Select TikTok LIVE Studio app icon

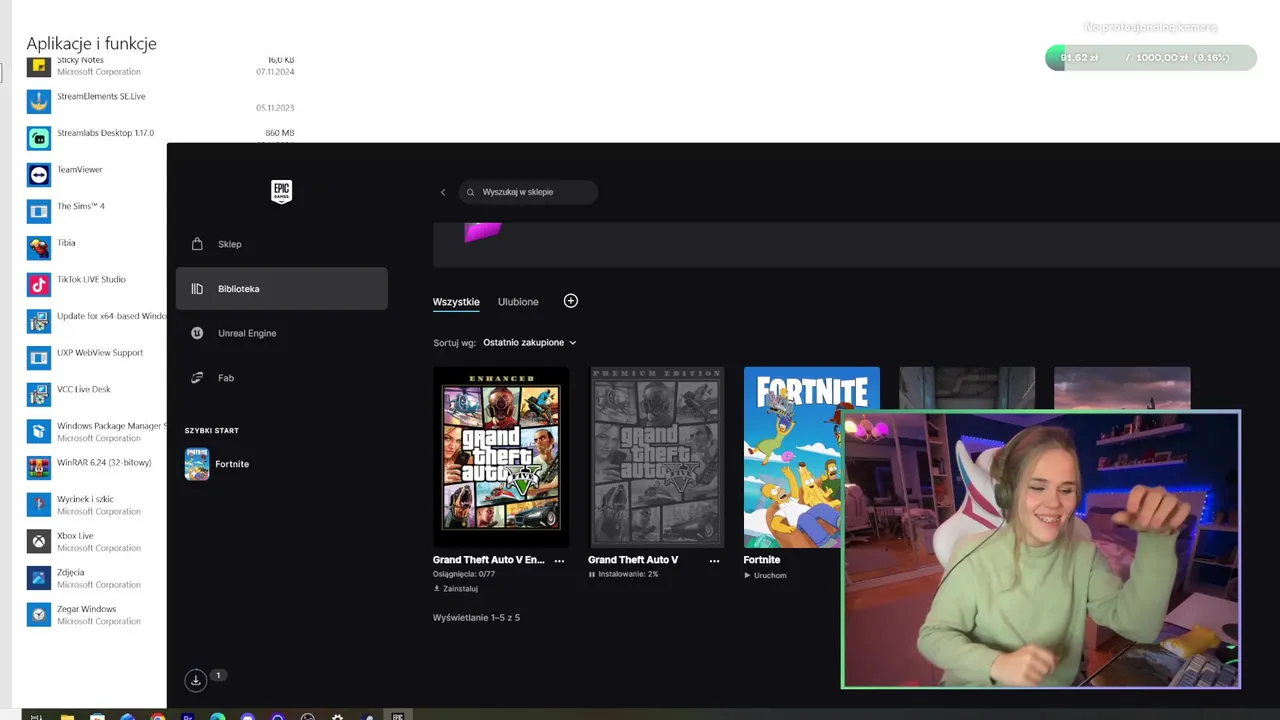38,285
